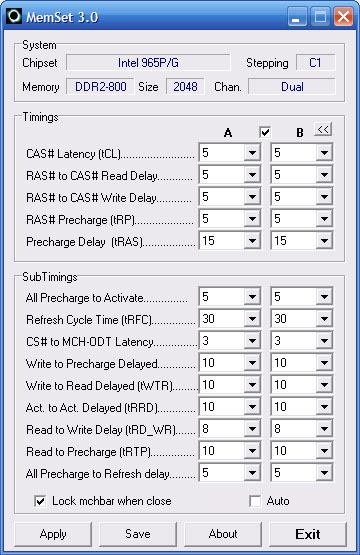360x555 pixels.
Task: Click the Chipset Intel 965P/G field
Action: pos(148,63)
